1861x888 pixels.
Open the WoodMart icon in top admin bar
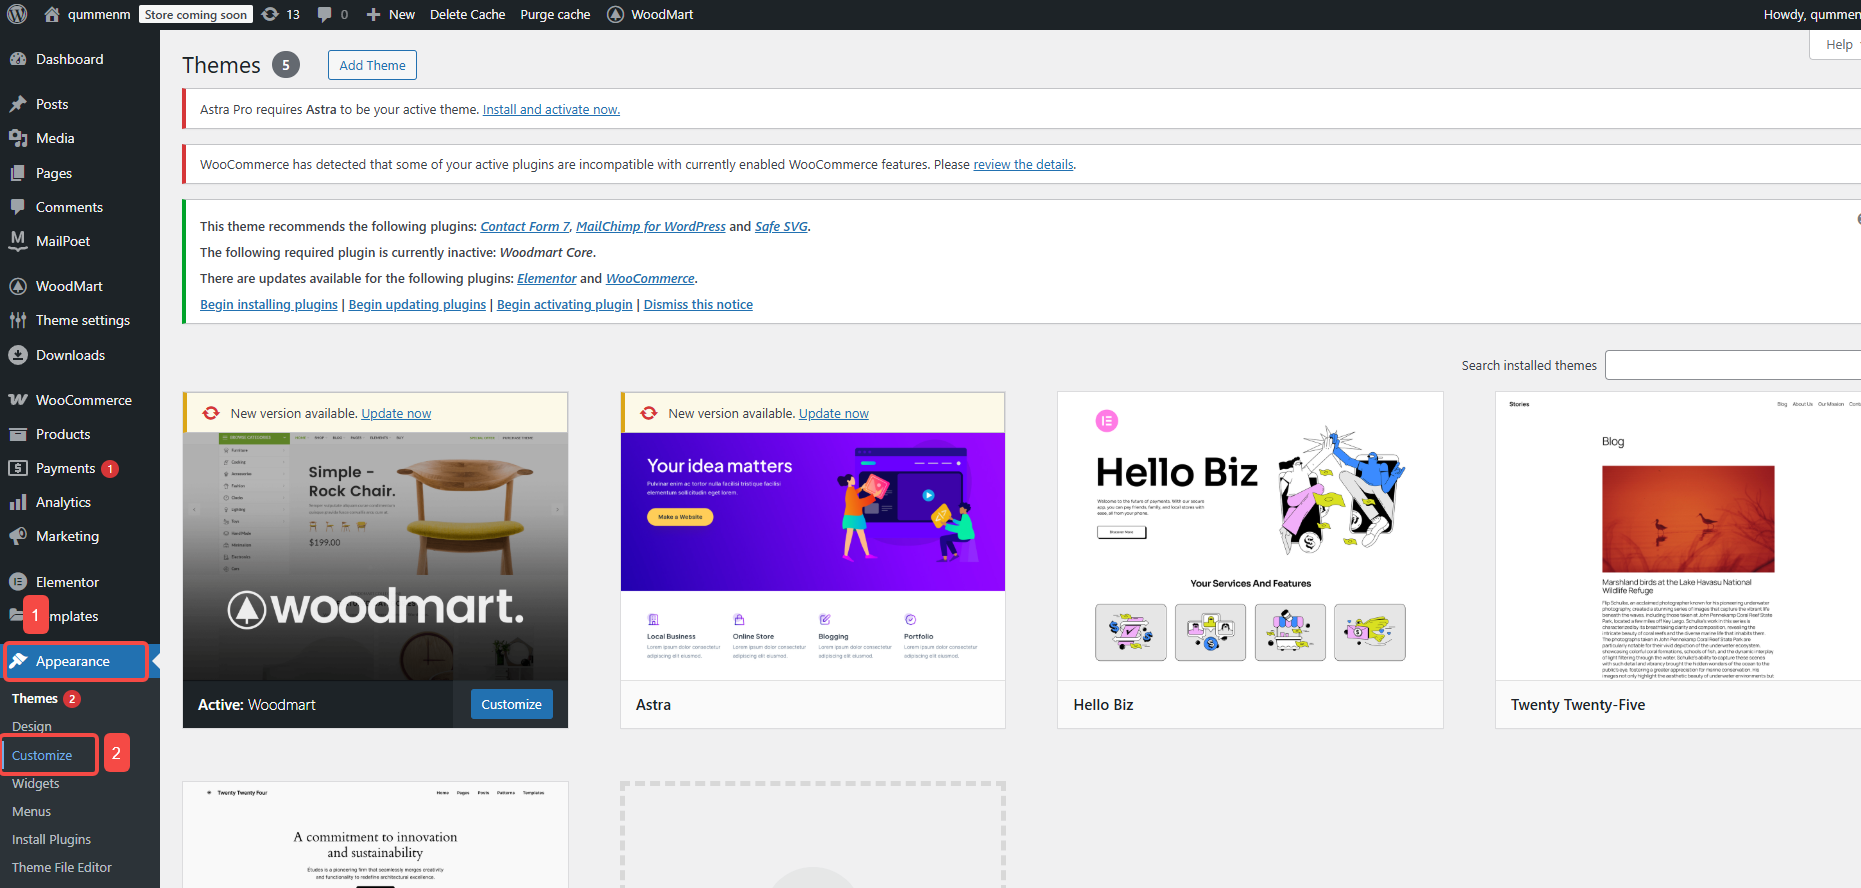(x=616, y=14)
